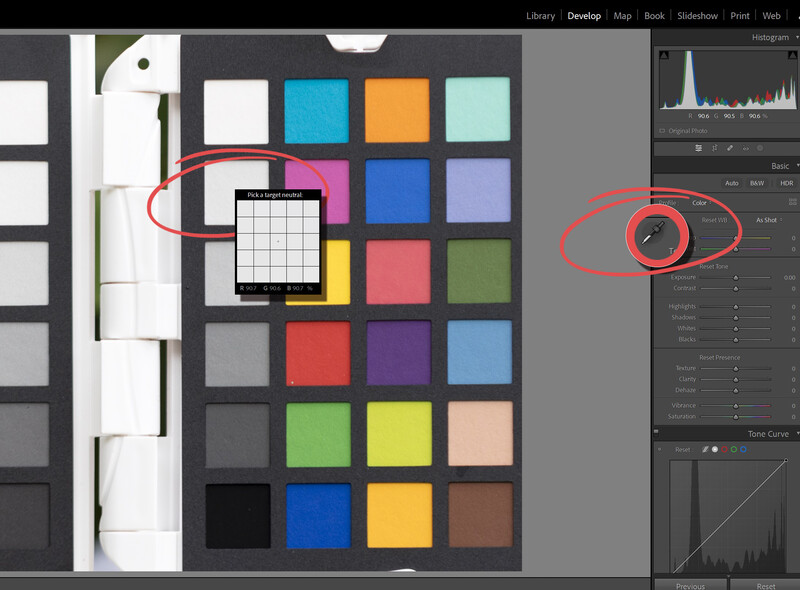
Task: Collapse the Basic panel
Action: point(797,165)
